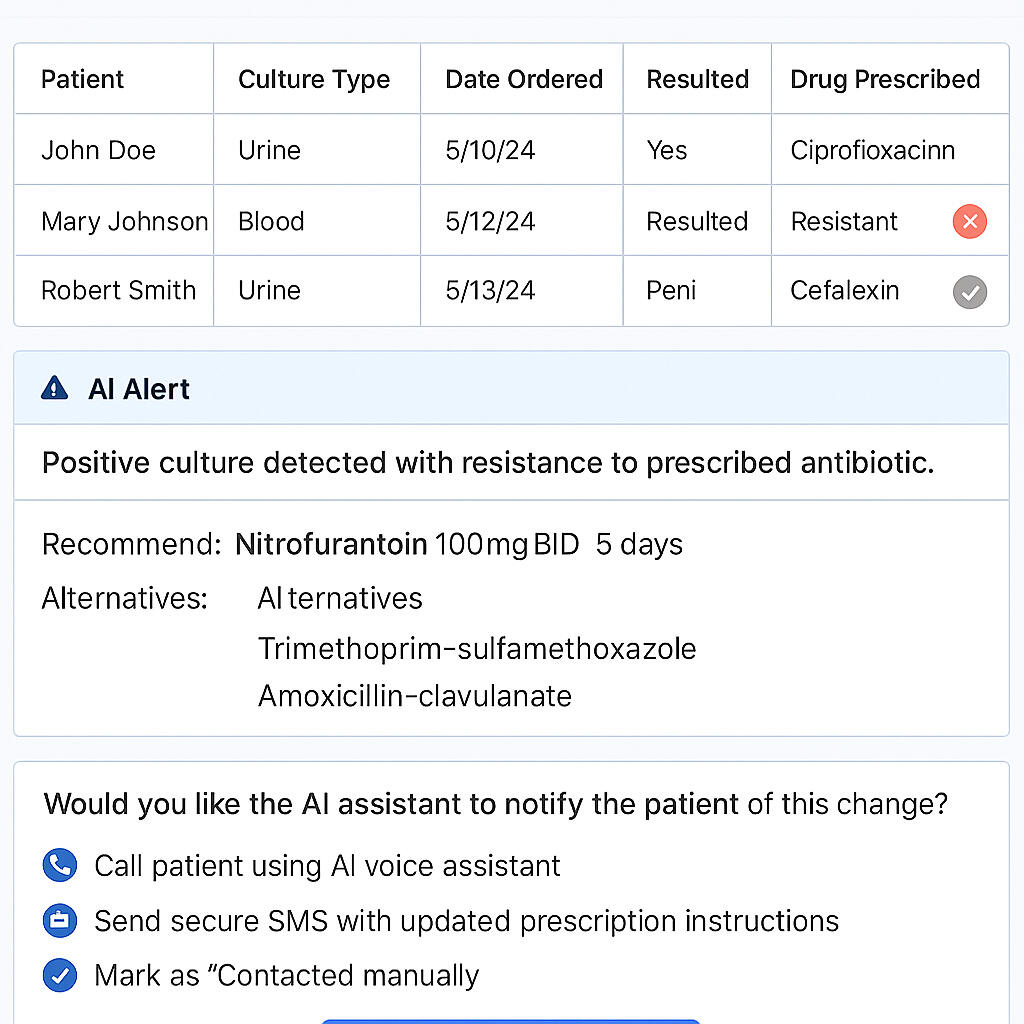Image resolution: width=1024 pixels, height=1024 pixels.
Task: Select Call patient using AI voice assistant
Action: click(x=327, y=866)
